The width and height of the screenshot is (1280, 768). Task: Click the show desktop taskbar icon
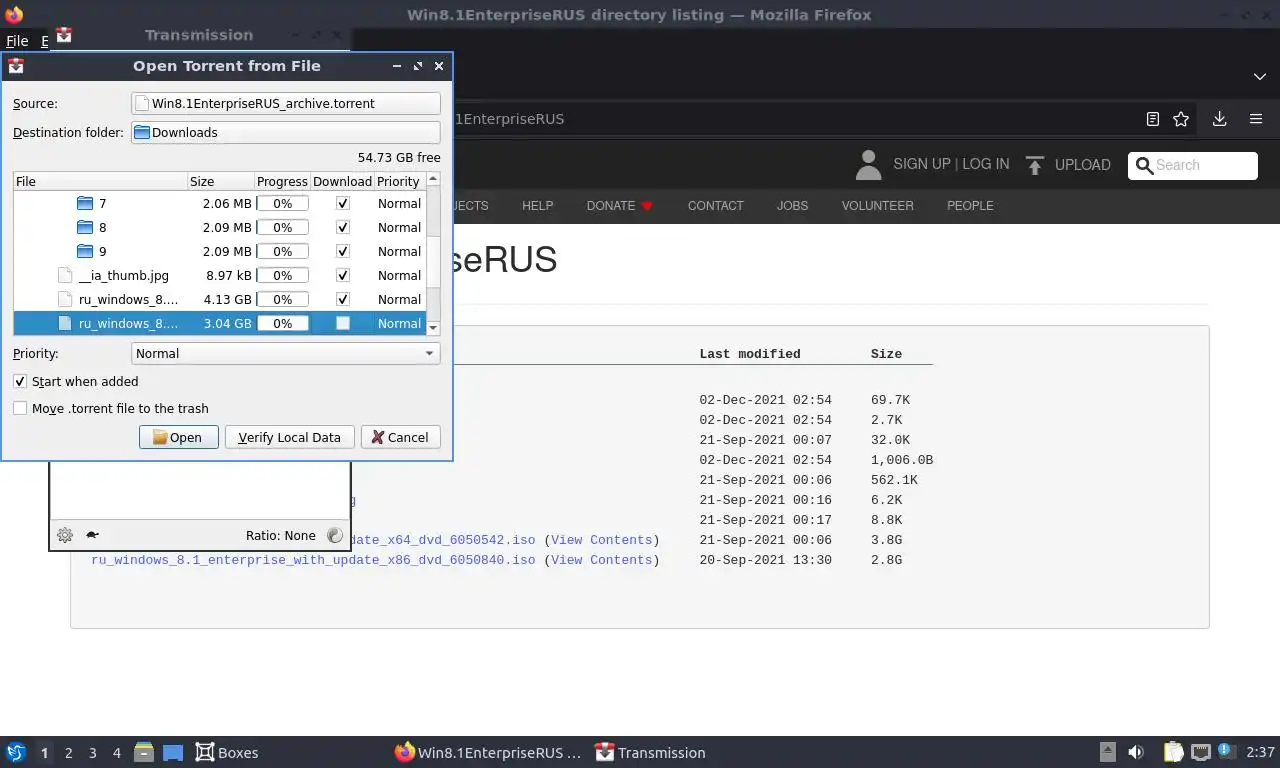[x=173, y=752]
